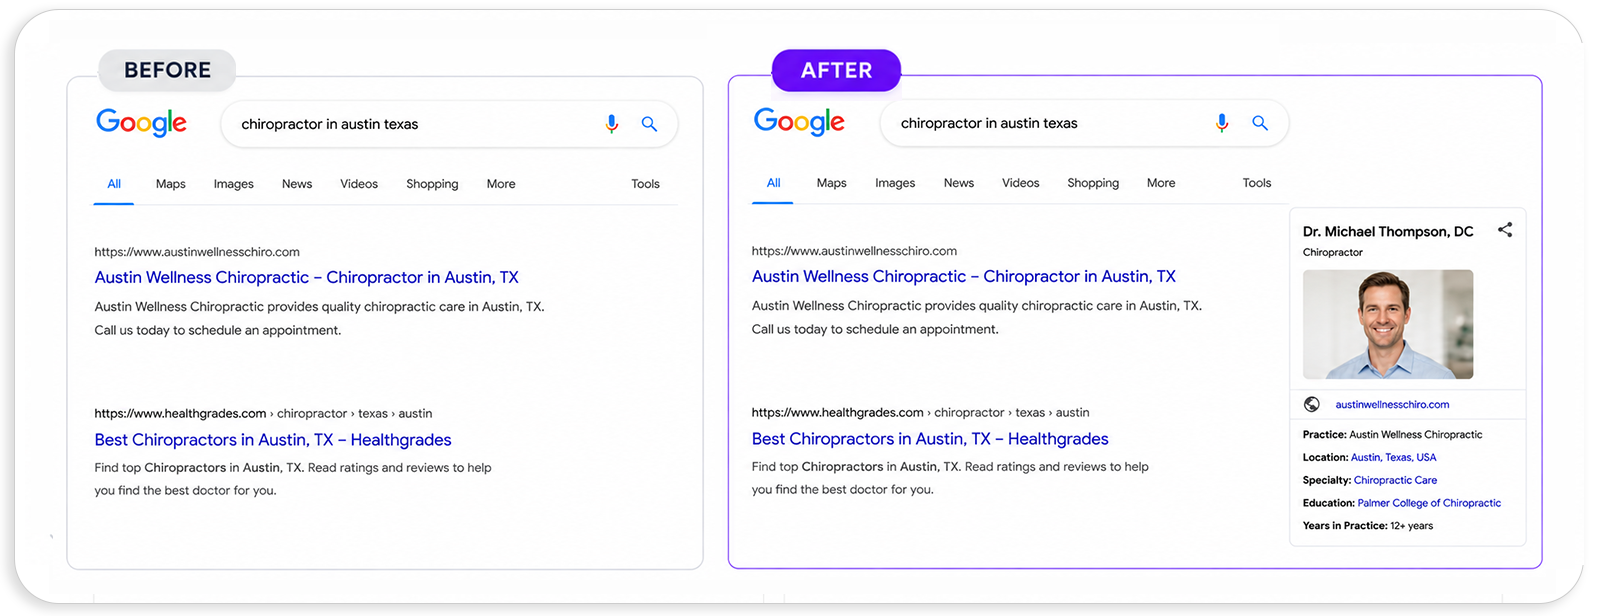Click the share icon on Dr. Thompson card
Image resolution: width=1600 pixels, height=616 pixels.
pyautogui.click(x=1505, y=230)
